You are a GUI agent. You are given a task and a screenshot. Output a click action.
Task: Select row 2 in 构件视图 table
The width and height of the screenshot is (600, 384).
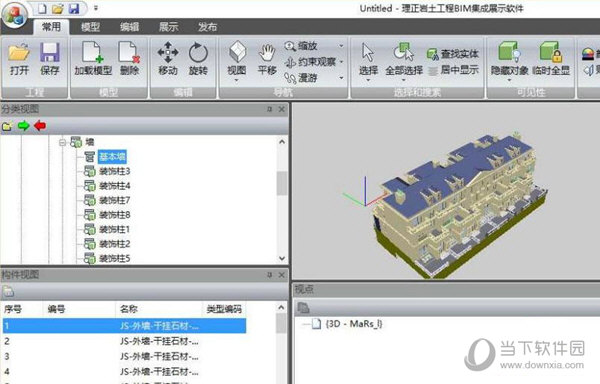coord(124,341)
